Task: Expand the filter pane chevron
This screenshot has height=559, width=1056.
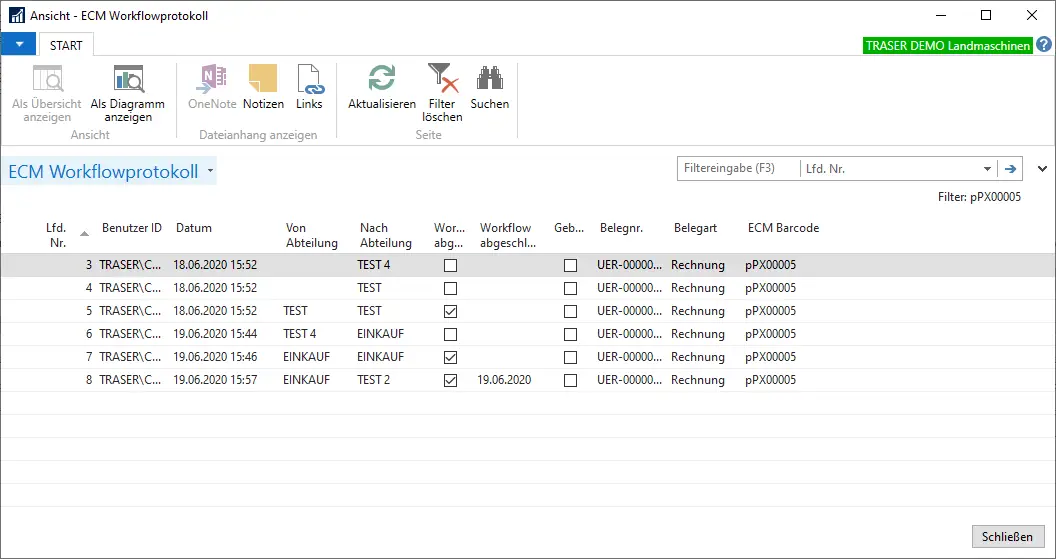Action: pyautogui.click(x=1043, y=169)
